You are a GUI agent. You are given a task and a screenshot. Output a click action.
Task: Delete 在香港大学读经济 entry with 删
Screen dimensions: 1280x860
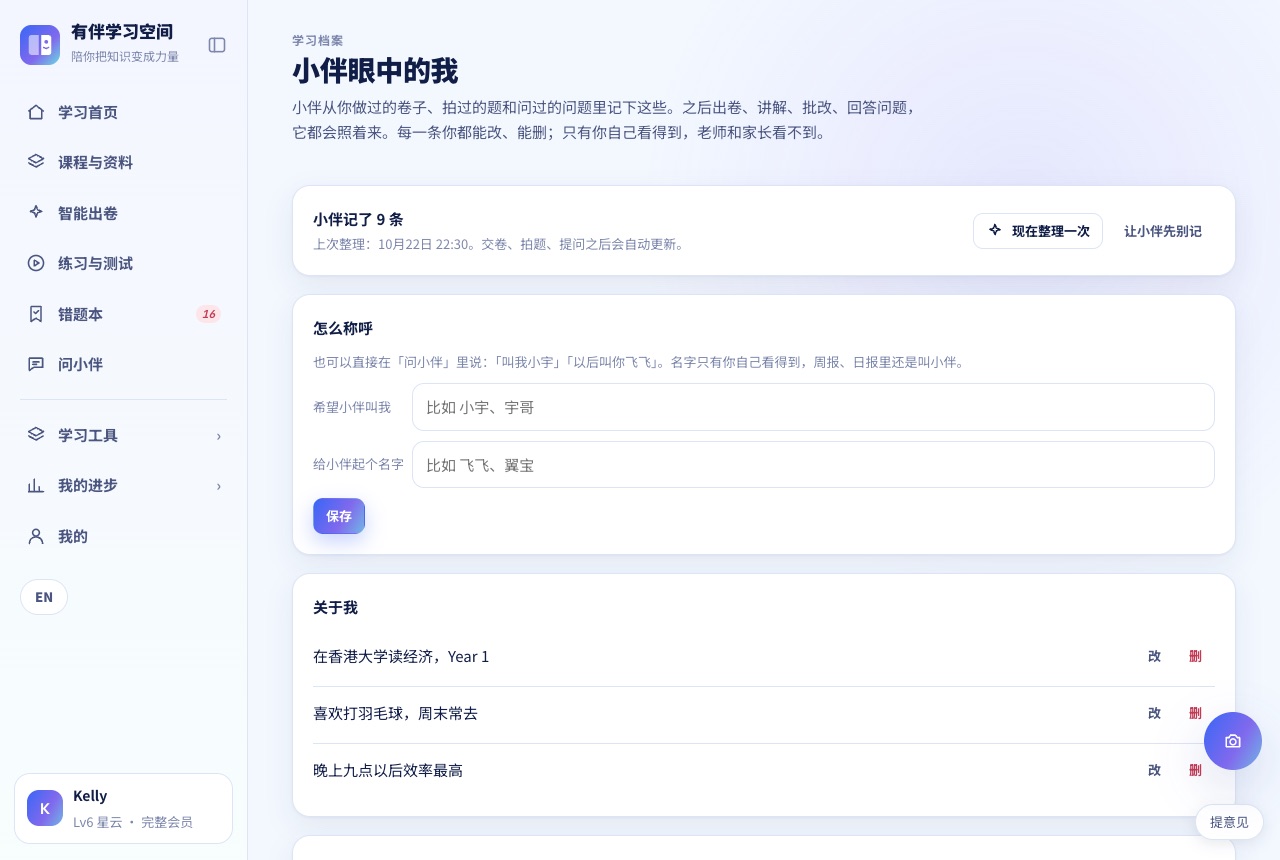(x=1195, y=656)
